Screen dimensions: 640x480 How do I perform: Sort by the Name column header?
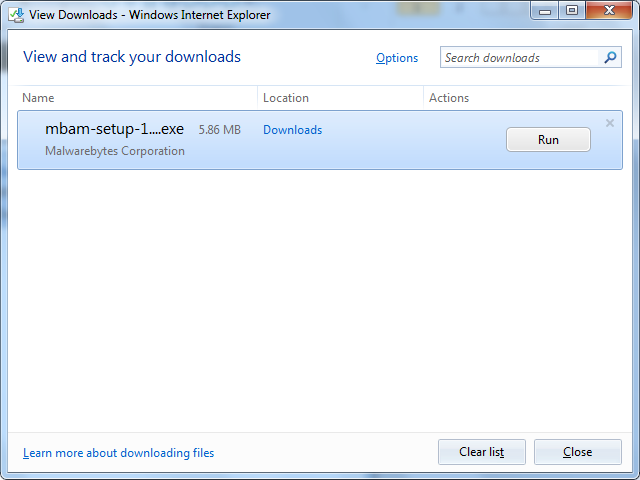pyautogui.click(x=38, y=98)
